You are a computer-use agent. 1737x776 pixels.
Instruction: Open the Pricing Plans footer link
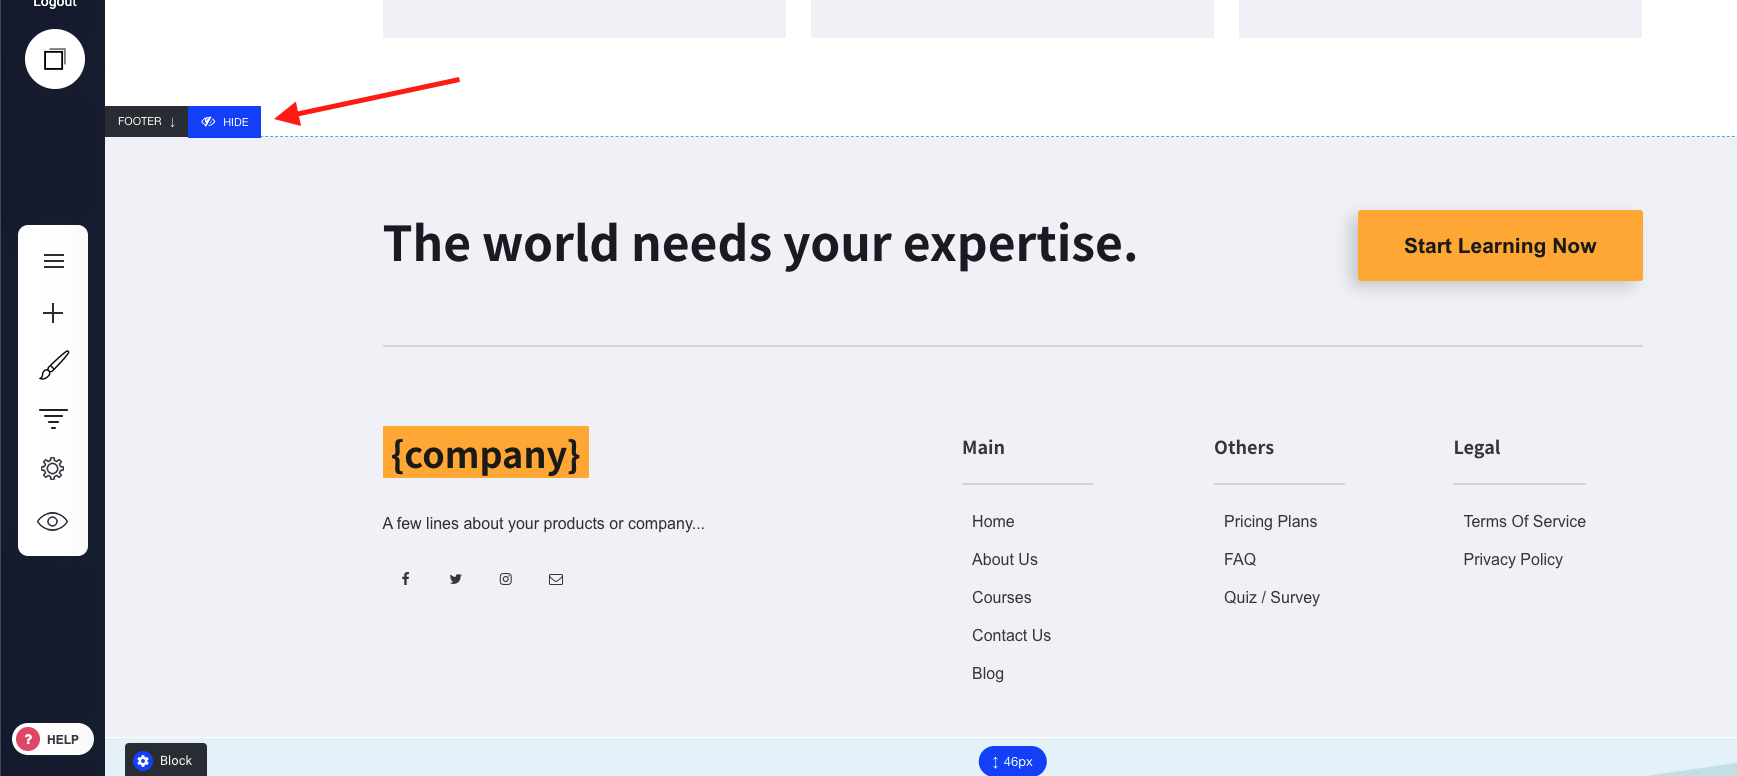point(1270,521)
